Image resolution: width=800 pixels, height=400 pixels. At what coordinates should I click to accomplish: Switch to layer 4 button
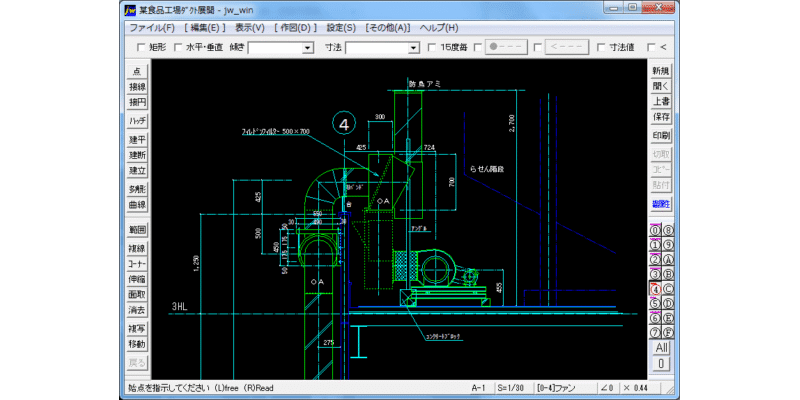point(655,289)
